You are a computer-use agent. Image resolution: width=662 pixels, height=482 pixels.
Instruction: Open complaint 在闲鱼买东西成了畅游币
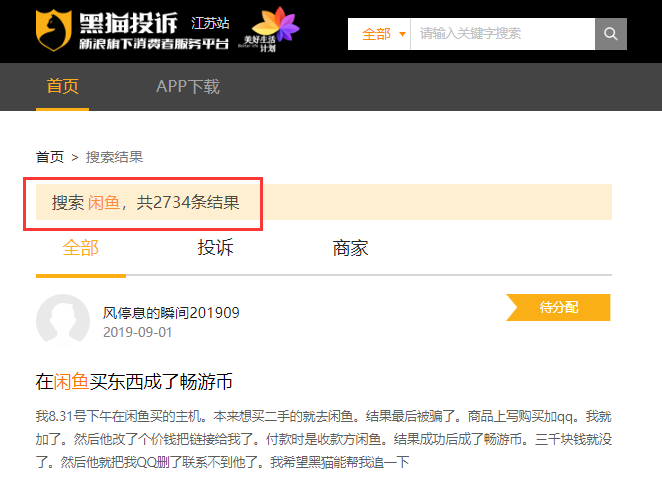point(134,382)
